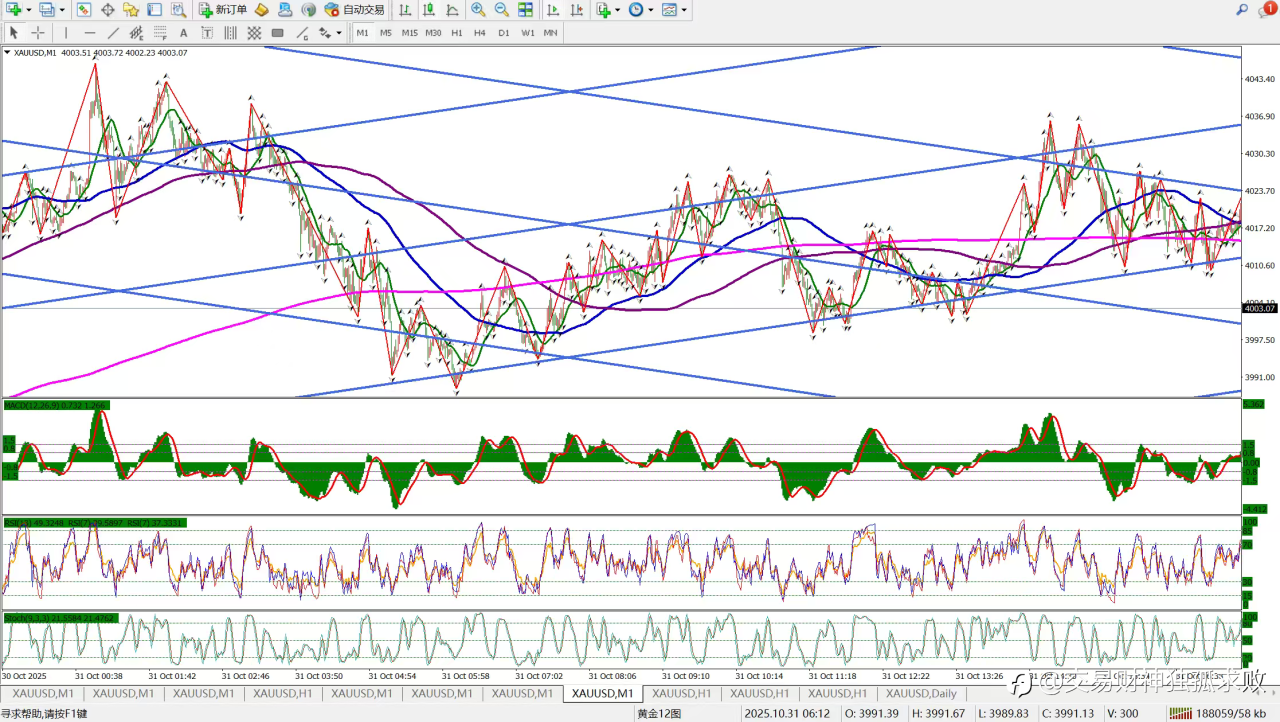Click the 4003.07 current price label on price axis
The height and width of the screenshot is (722, 1280).
click(1259, 309)
